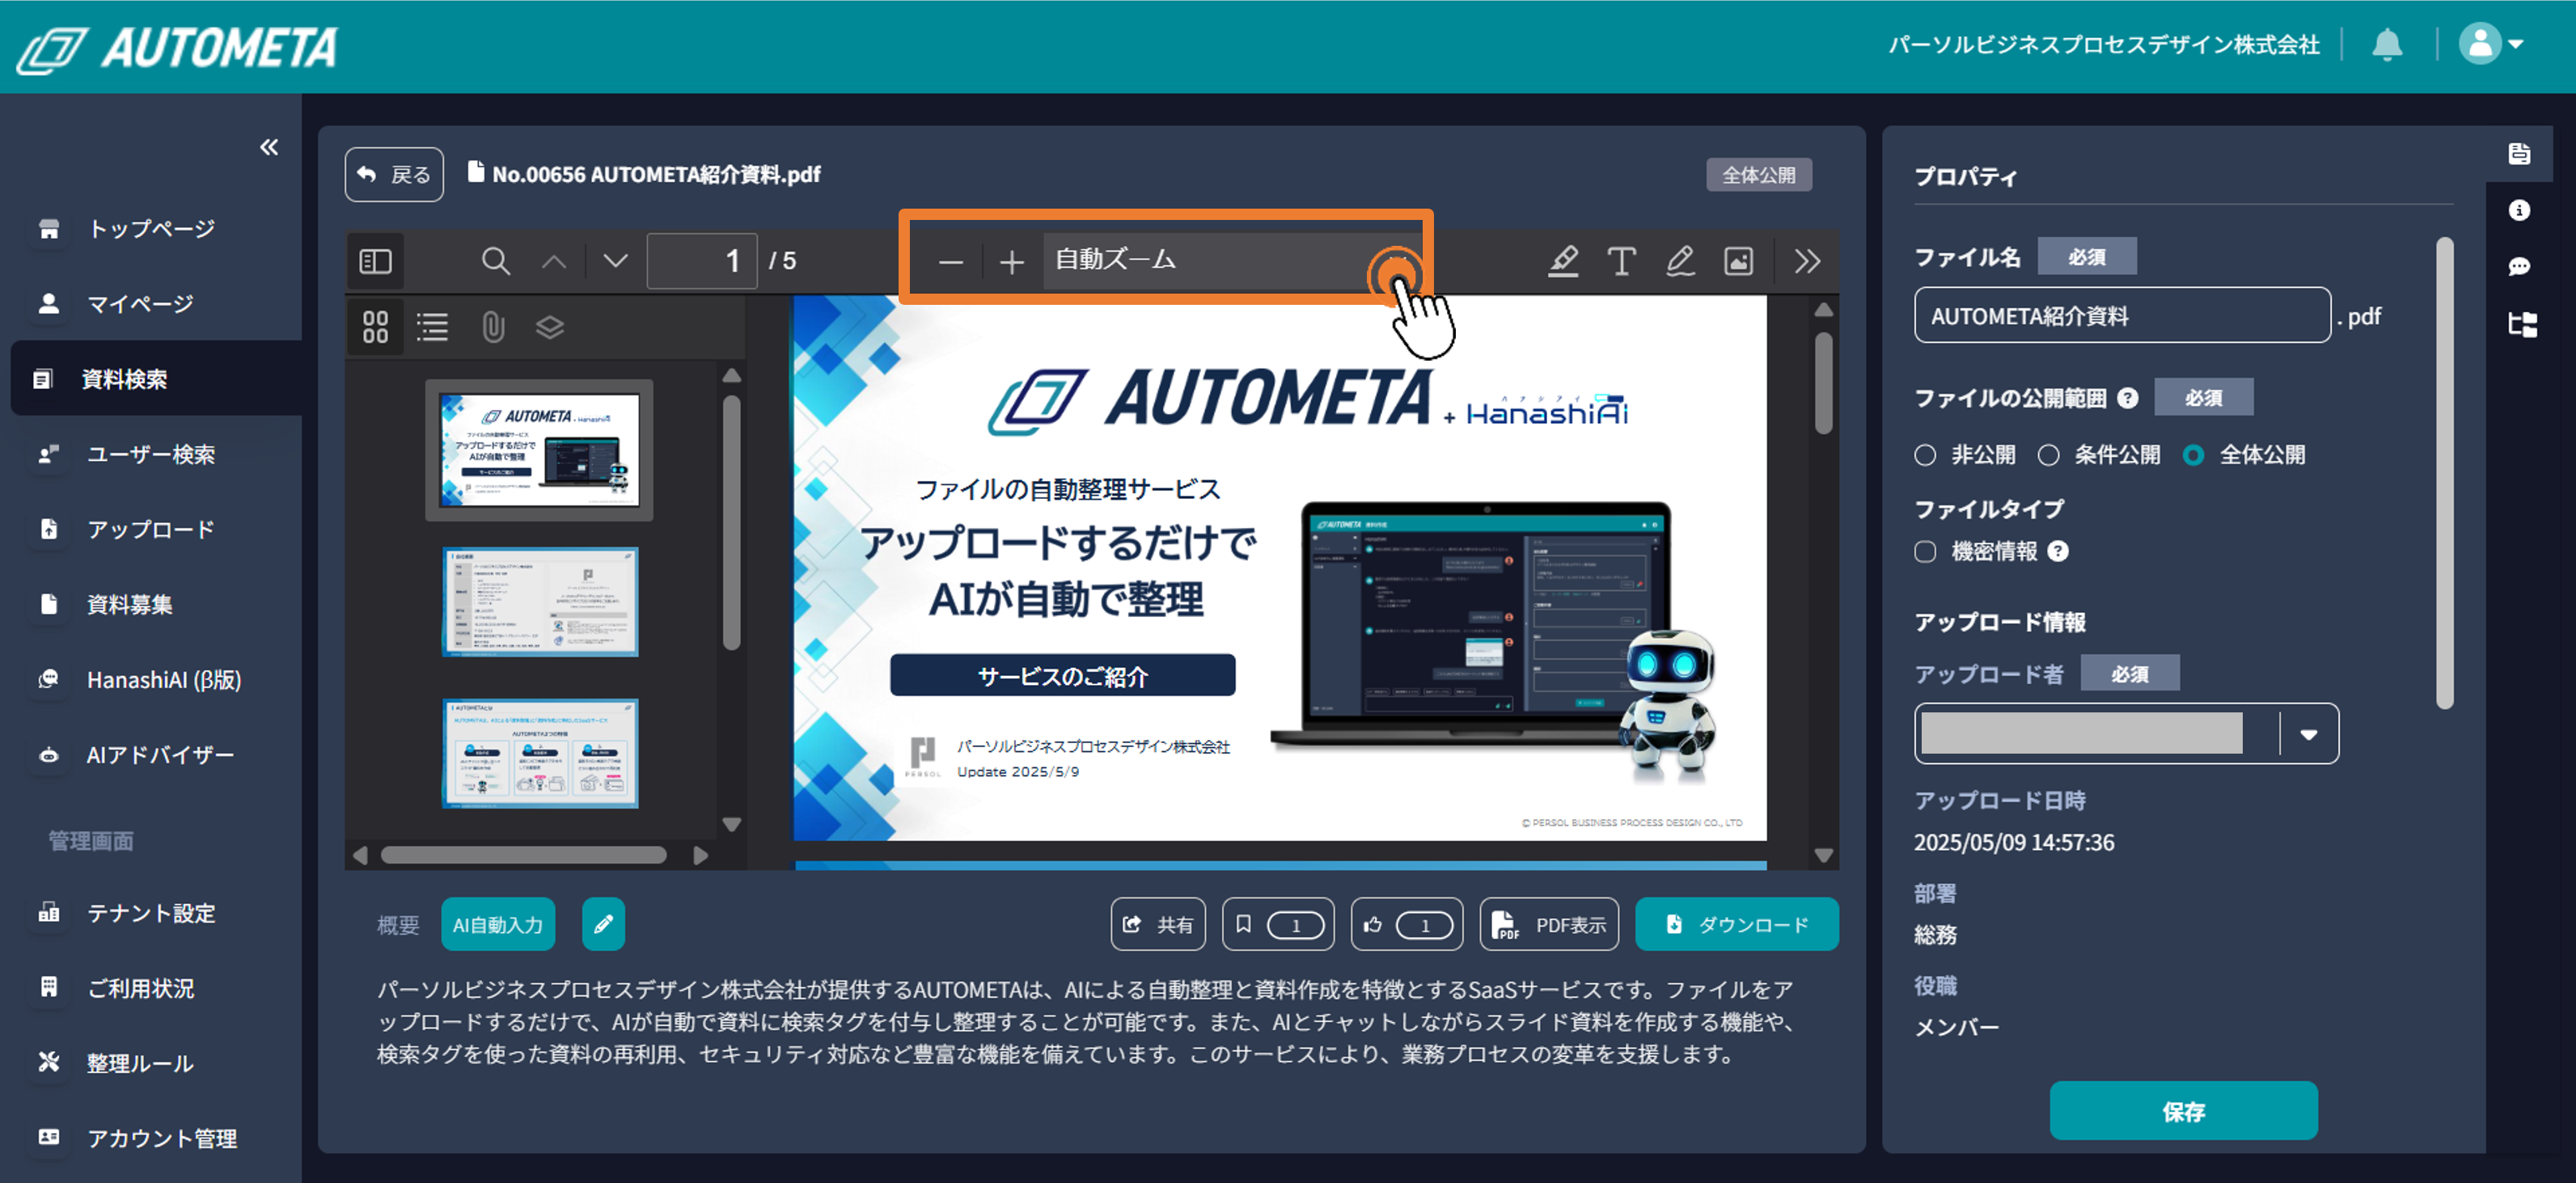
Task: Open ユーザー検索 in the sidebar
Action: pyautogui.click(x=150, y=454)
